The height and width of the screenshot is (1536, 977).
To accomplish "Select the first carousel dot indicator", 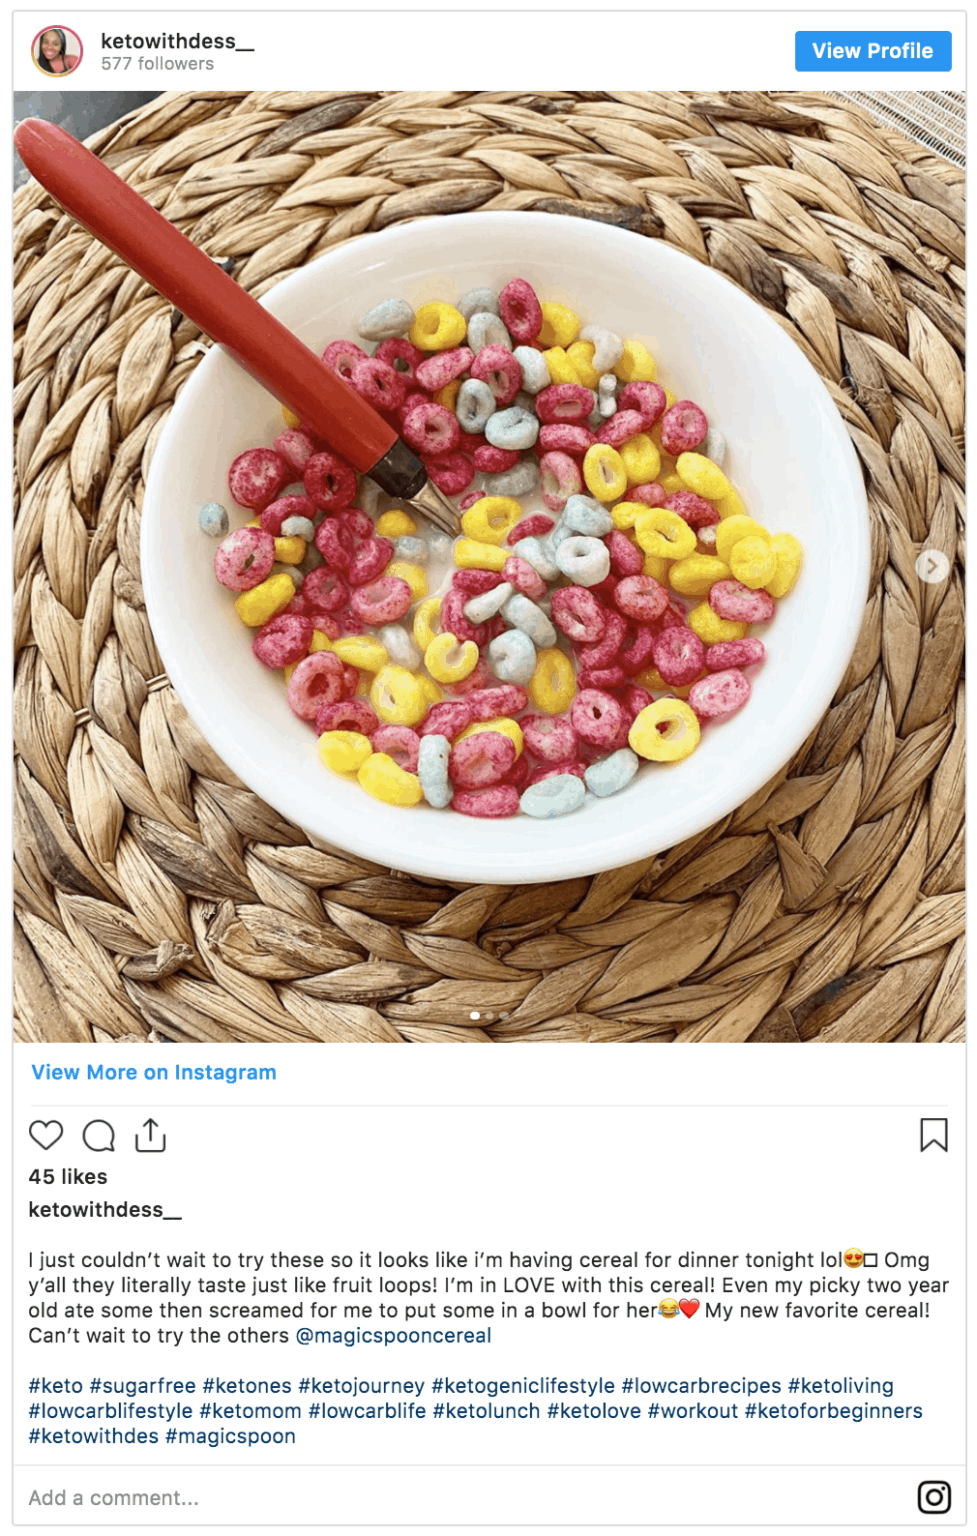I will pos(475,1015).
